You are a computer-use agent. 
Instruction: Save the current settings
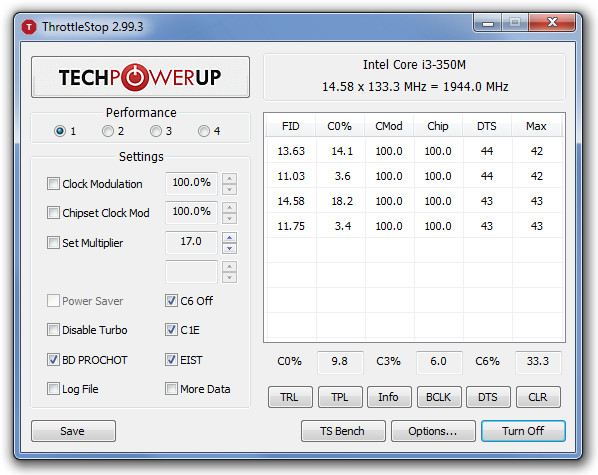point(73,431)
